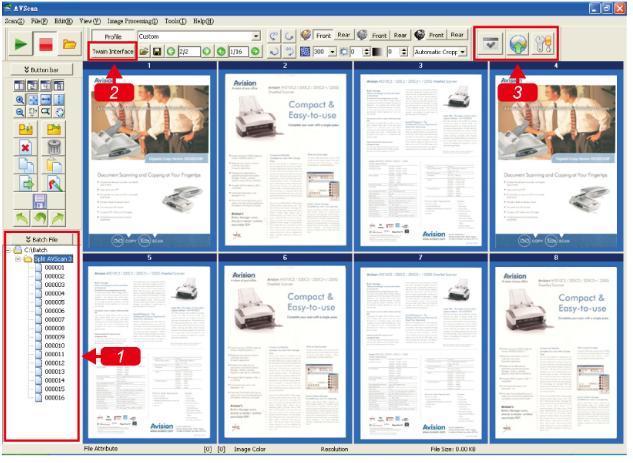Screen dimensions: 633x463
Task: Collapse the C:\Batch tree node
Action: coord(8,249)
